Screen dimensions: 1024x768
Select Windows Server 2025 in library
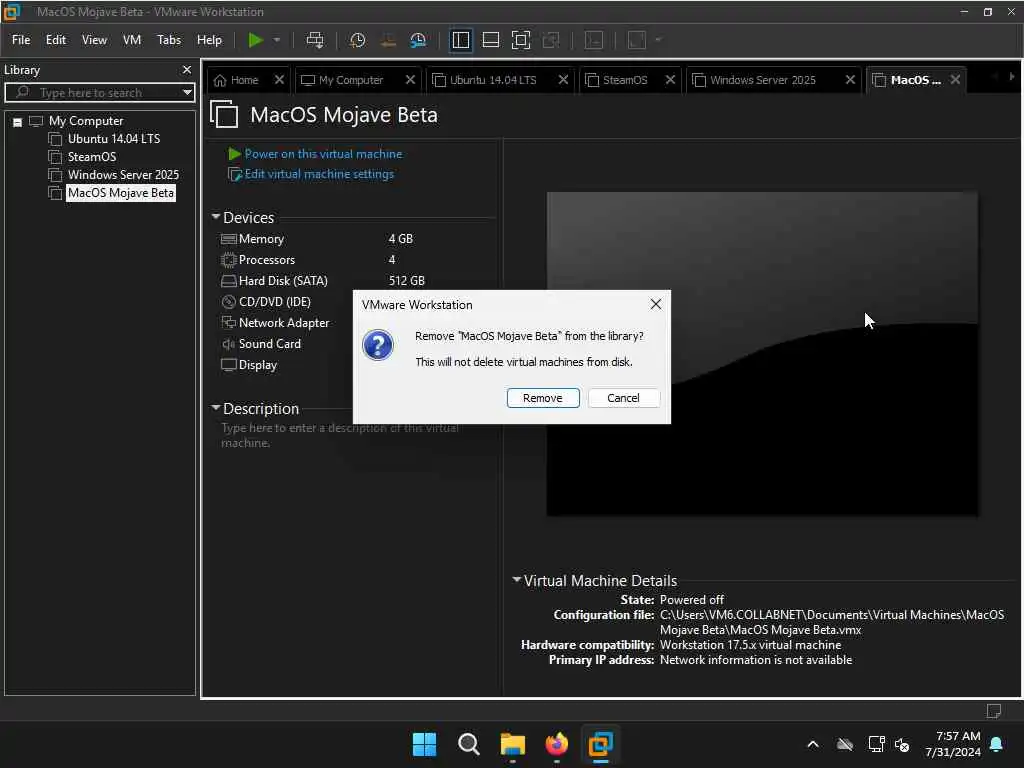pos(123,174)
